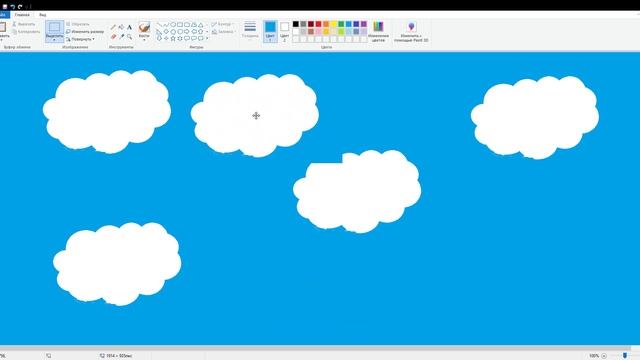
Task: Click the rectangular Select tool icon
Action: (x=54, y=27)
